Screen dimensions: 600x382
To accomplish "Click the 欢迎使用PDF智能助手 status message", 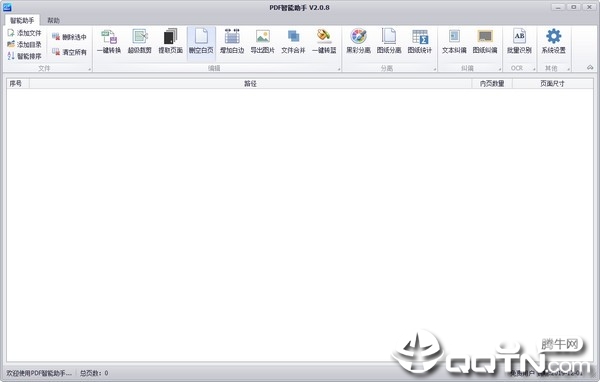I will pyautogui.click(x=39, y=373).
